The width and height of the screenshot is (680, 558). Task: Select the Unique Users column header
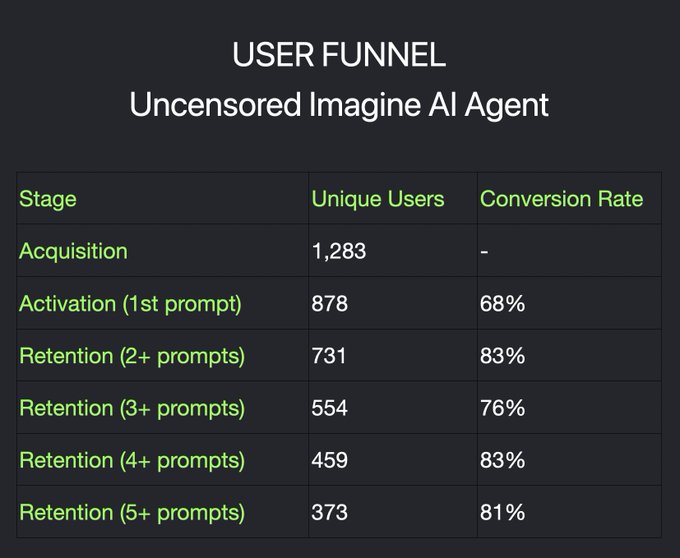pos(378,199)
